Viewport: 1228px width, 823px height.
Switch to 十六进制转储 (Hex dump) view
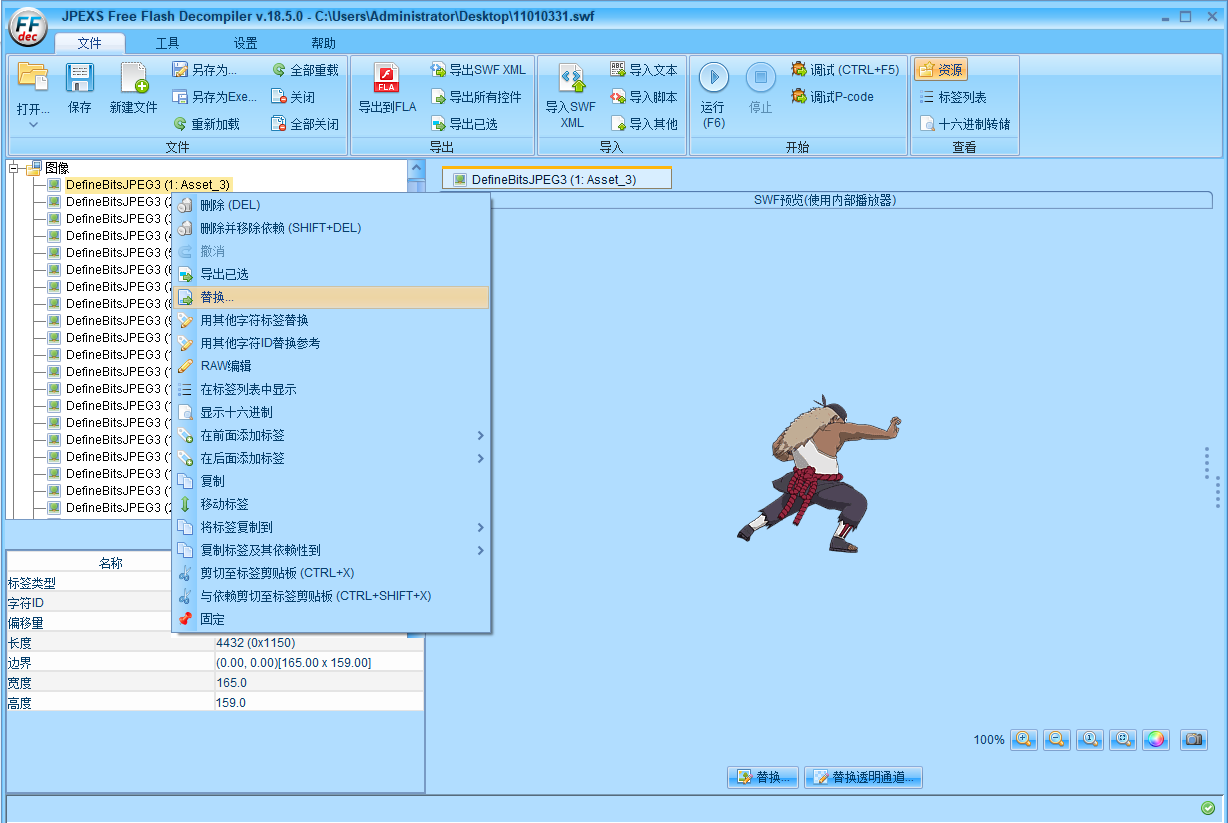click(x=965, y=124)
